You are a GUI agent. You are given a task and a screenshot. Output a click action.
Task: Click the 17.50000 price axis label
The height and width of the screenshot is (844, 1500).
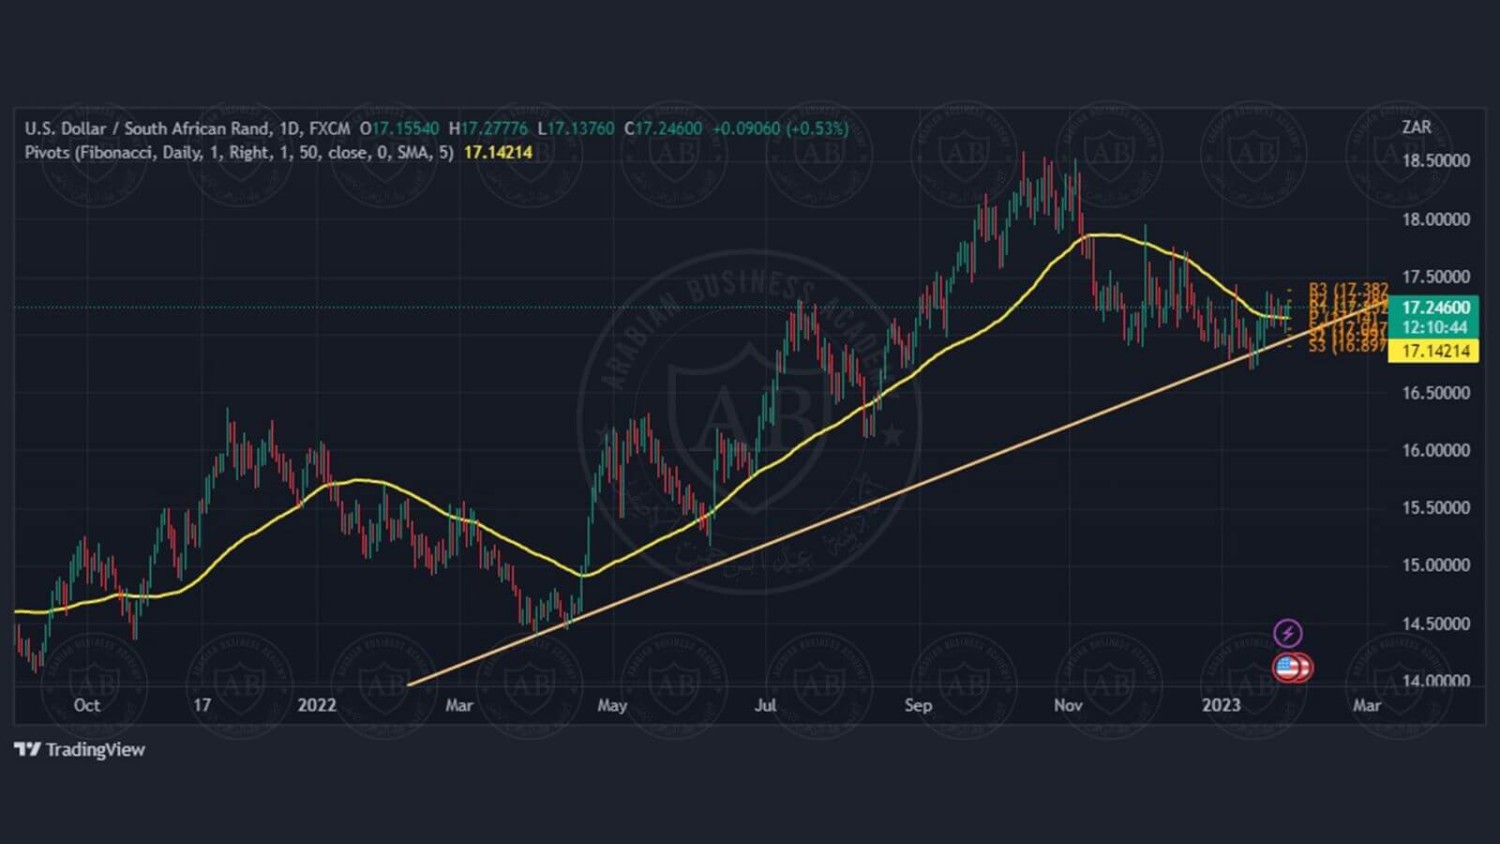[x=1436, y=277]
